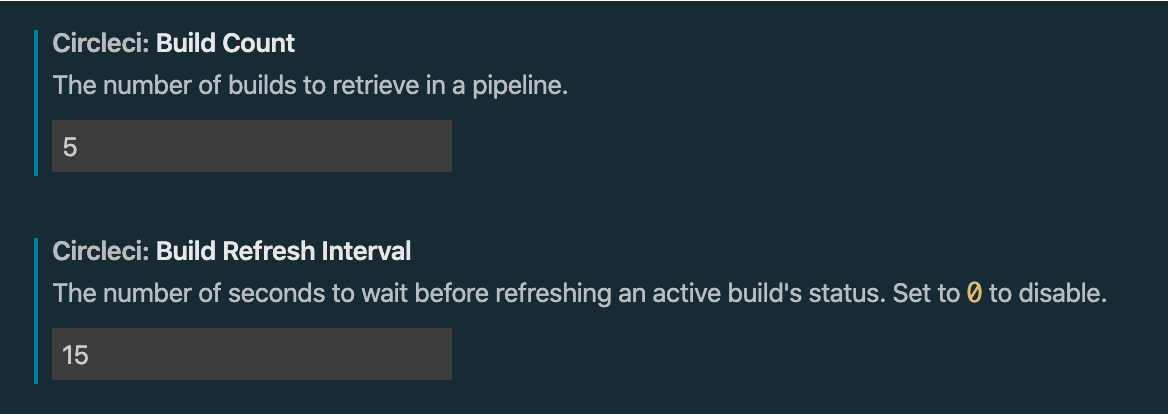
Task: Click the highlighted yellow 0 code value
Action: point(974,294)
